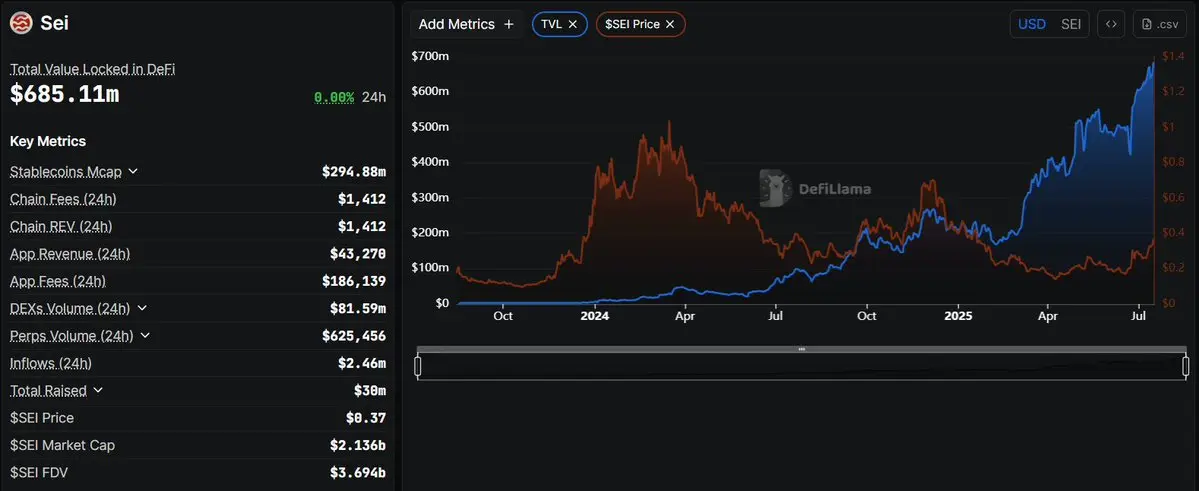This screenshot has height=491, width=1199.
Task: Expand the DEXs Volume (24h) chevron
Action: (x=141, y=308)
